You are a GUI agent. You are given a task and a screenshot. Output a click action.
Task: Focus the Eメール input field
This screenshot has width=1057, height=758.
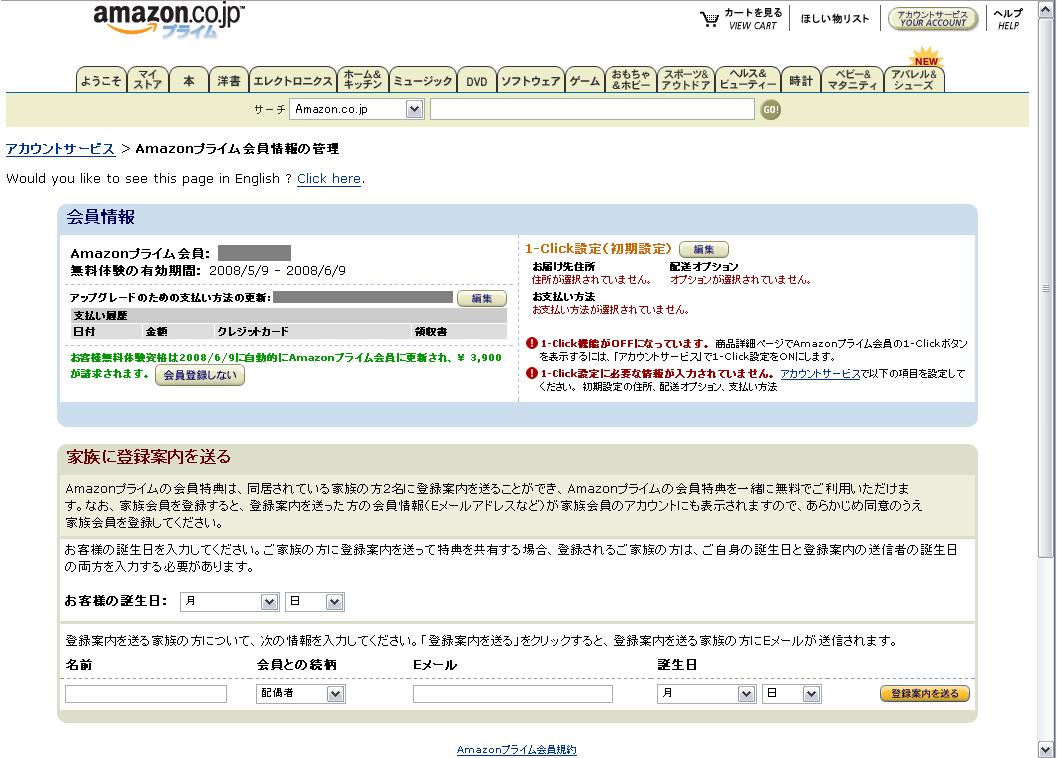click(x=513, y=694)
